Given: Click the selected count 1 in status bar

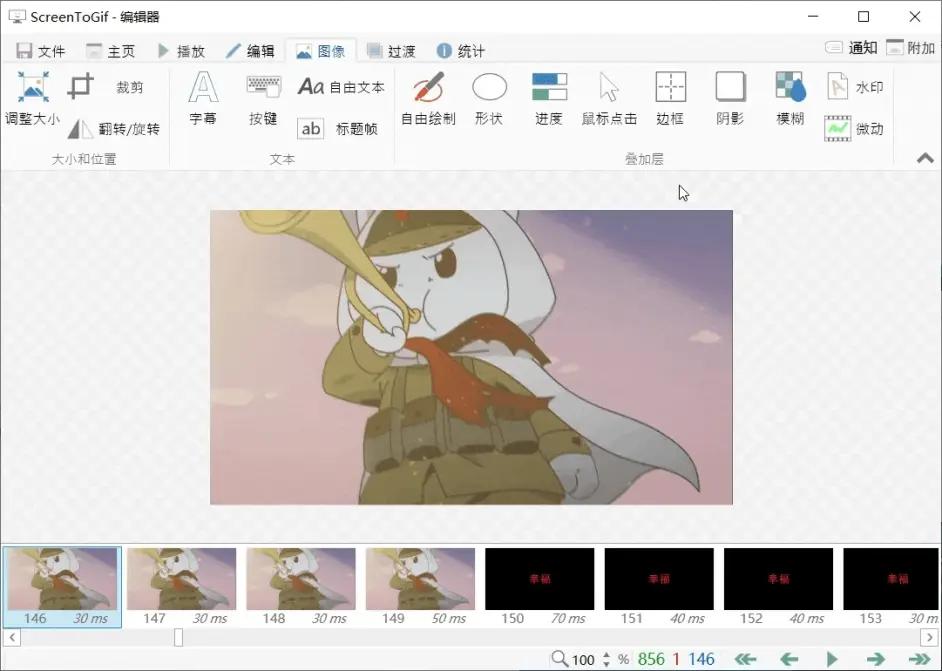Looking at the screenshot, I should pos(676,659).
